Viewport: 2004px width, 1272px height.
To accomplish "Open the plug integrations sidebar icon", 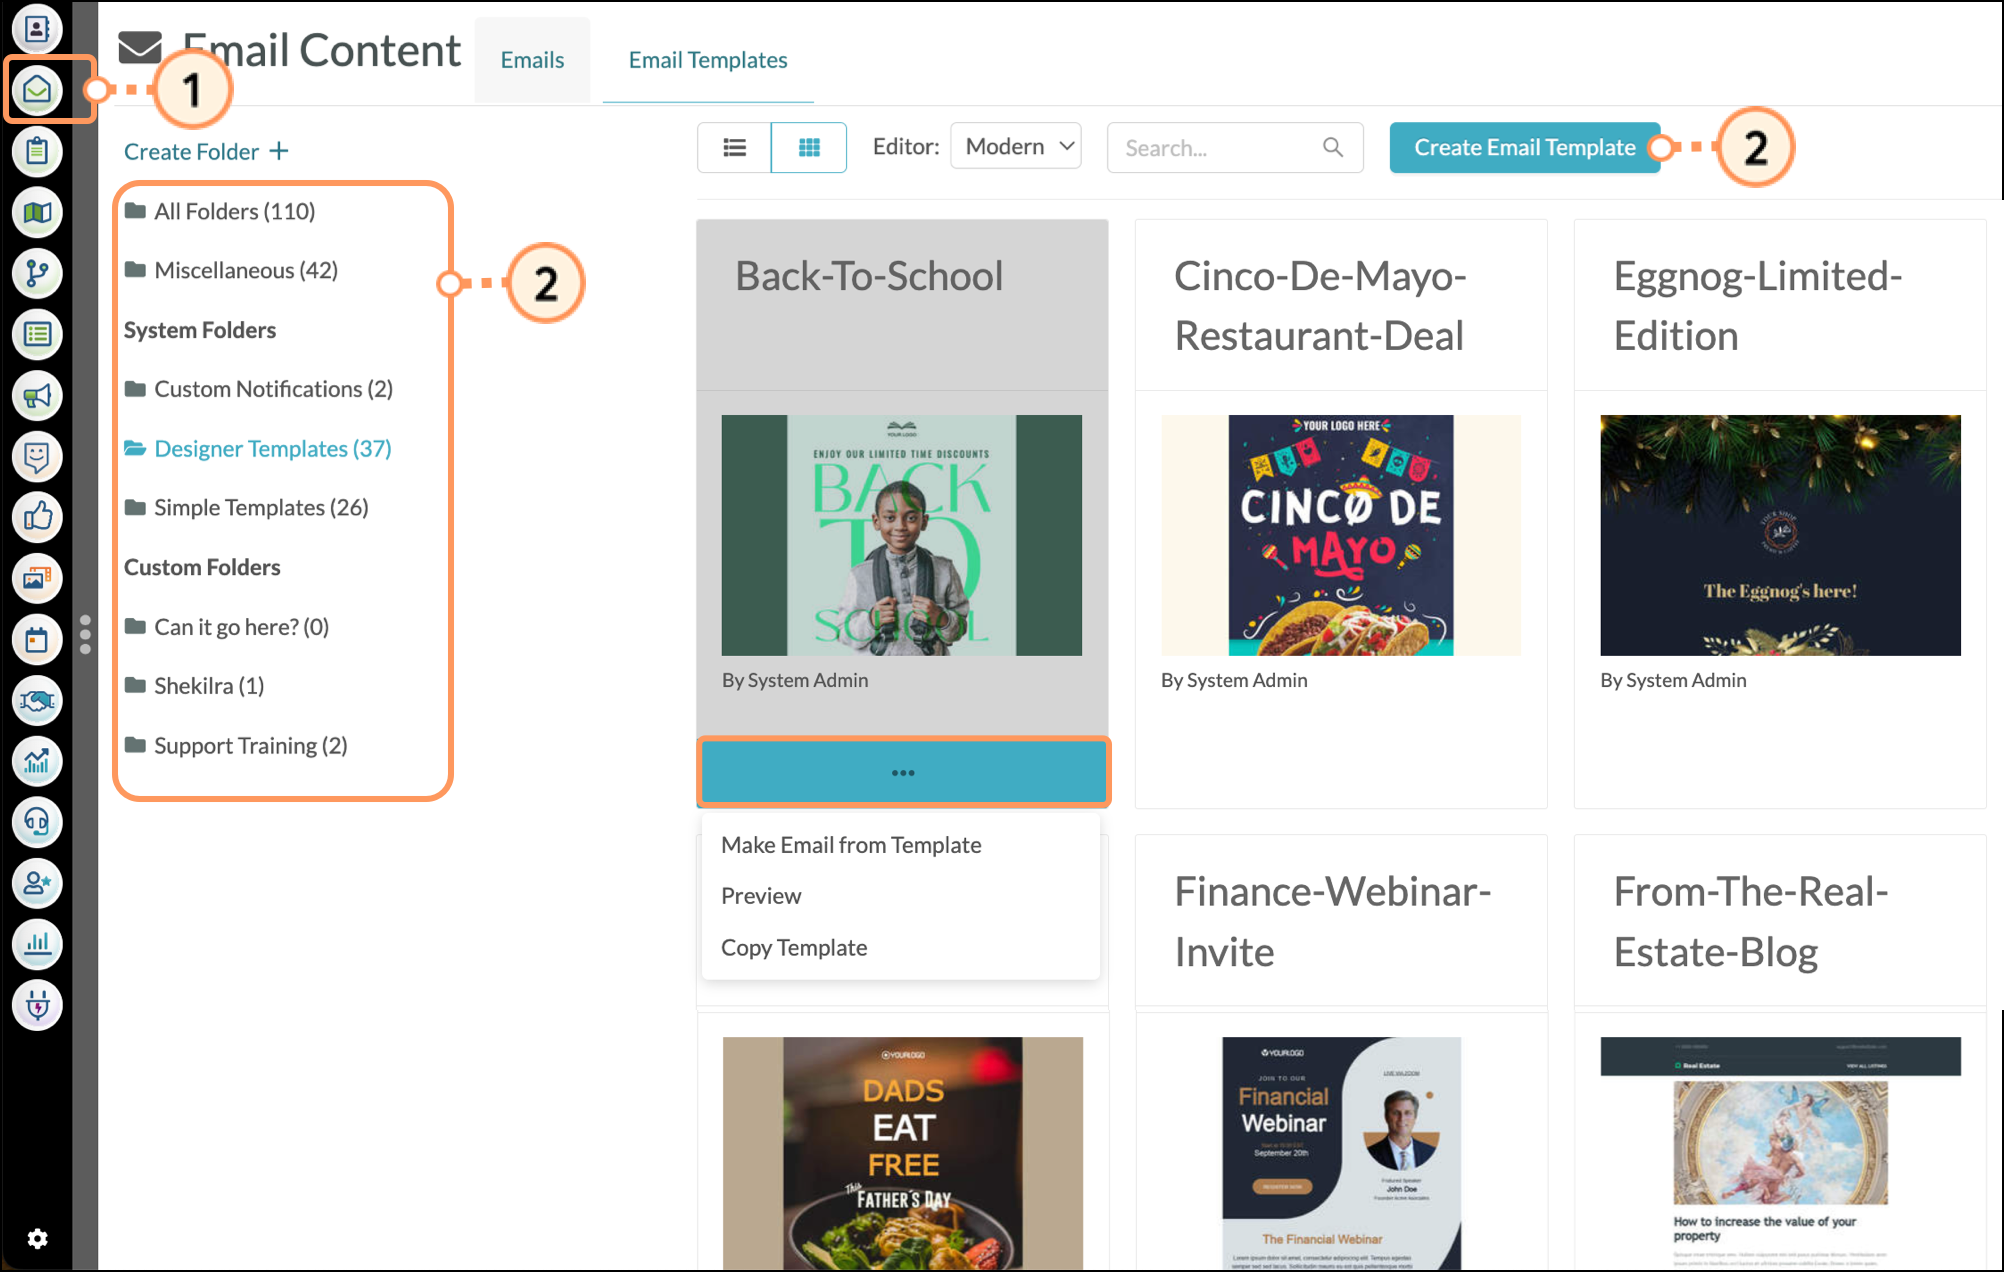I will coord(37,1005).
